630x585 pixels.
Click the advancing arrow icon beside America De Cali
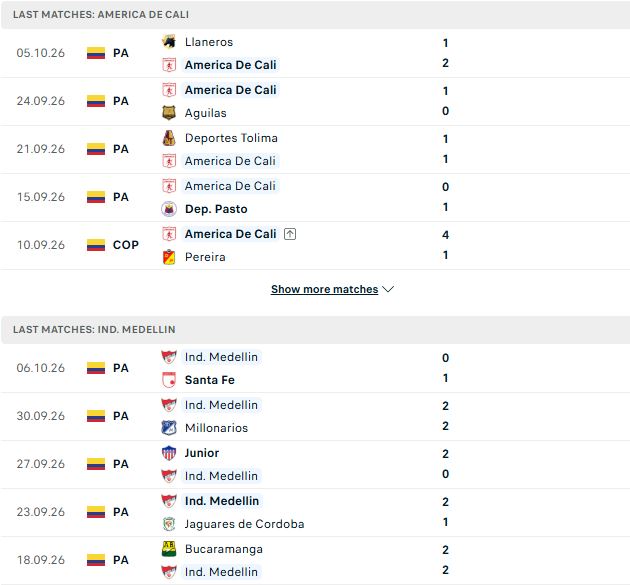tap(290, 234)
